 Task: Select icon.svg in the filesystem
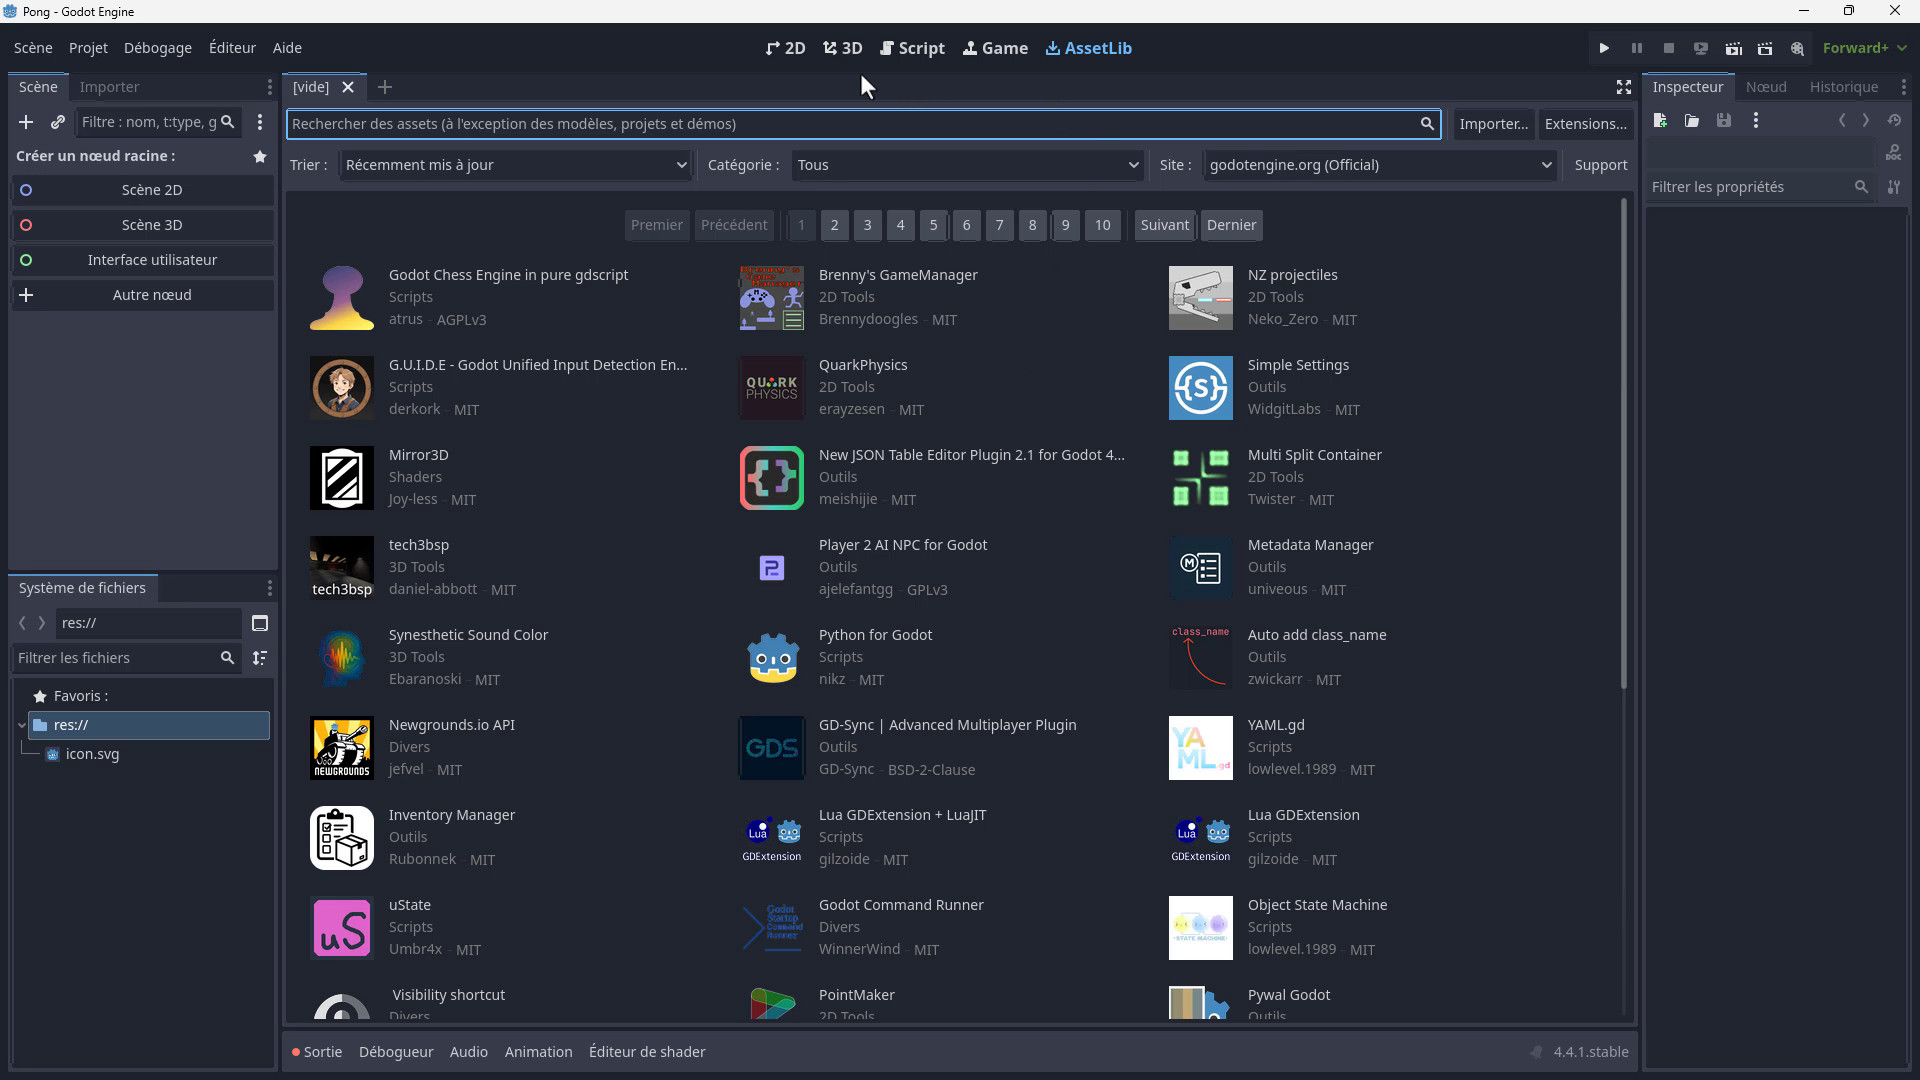coord(92,754)
